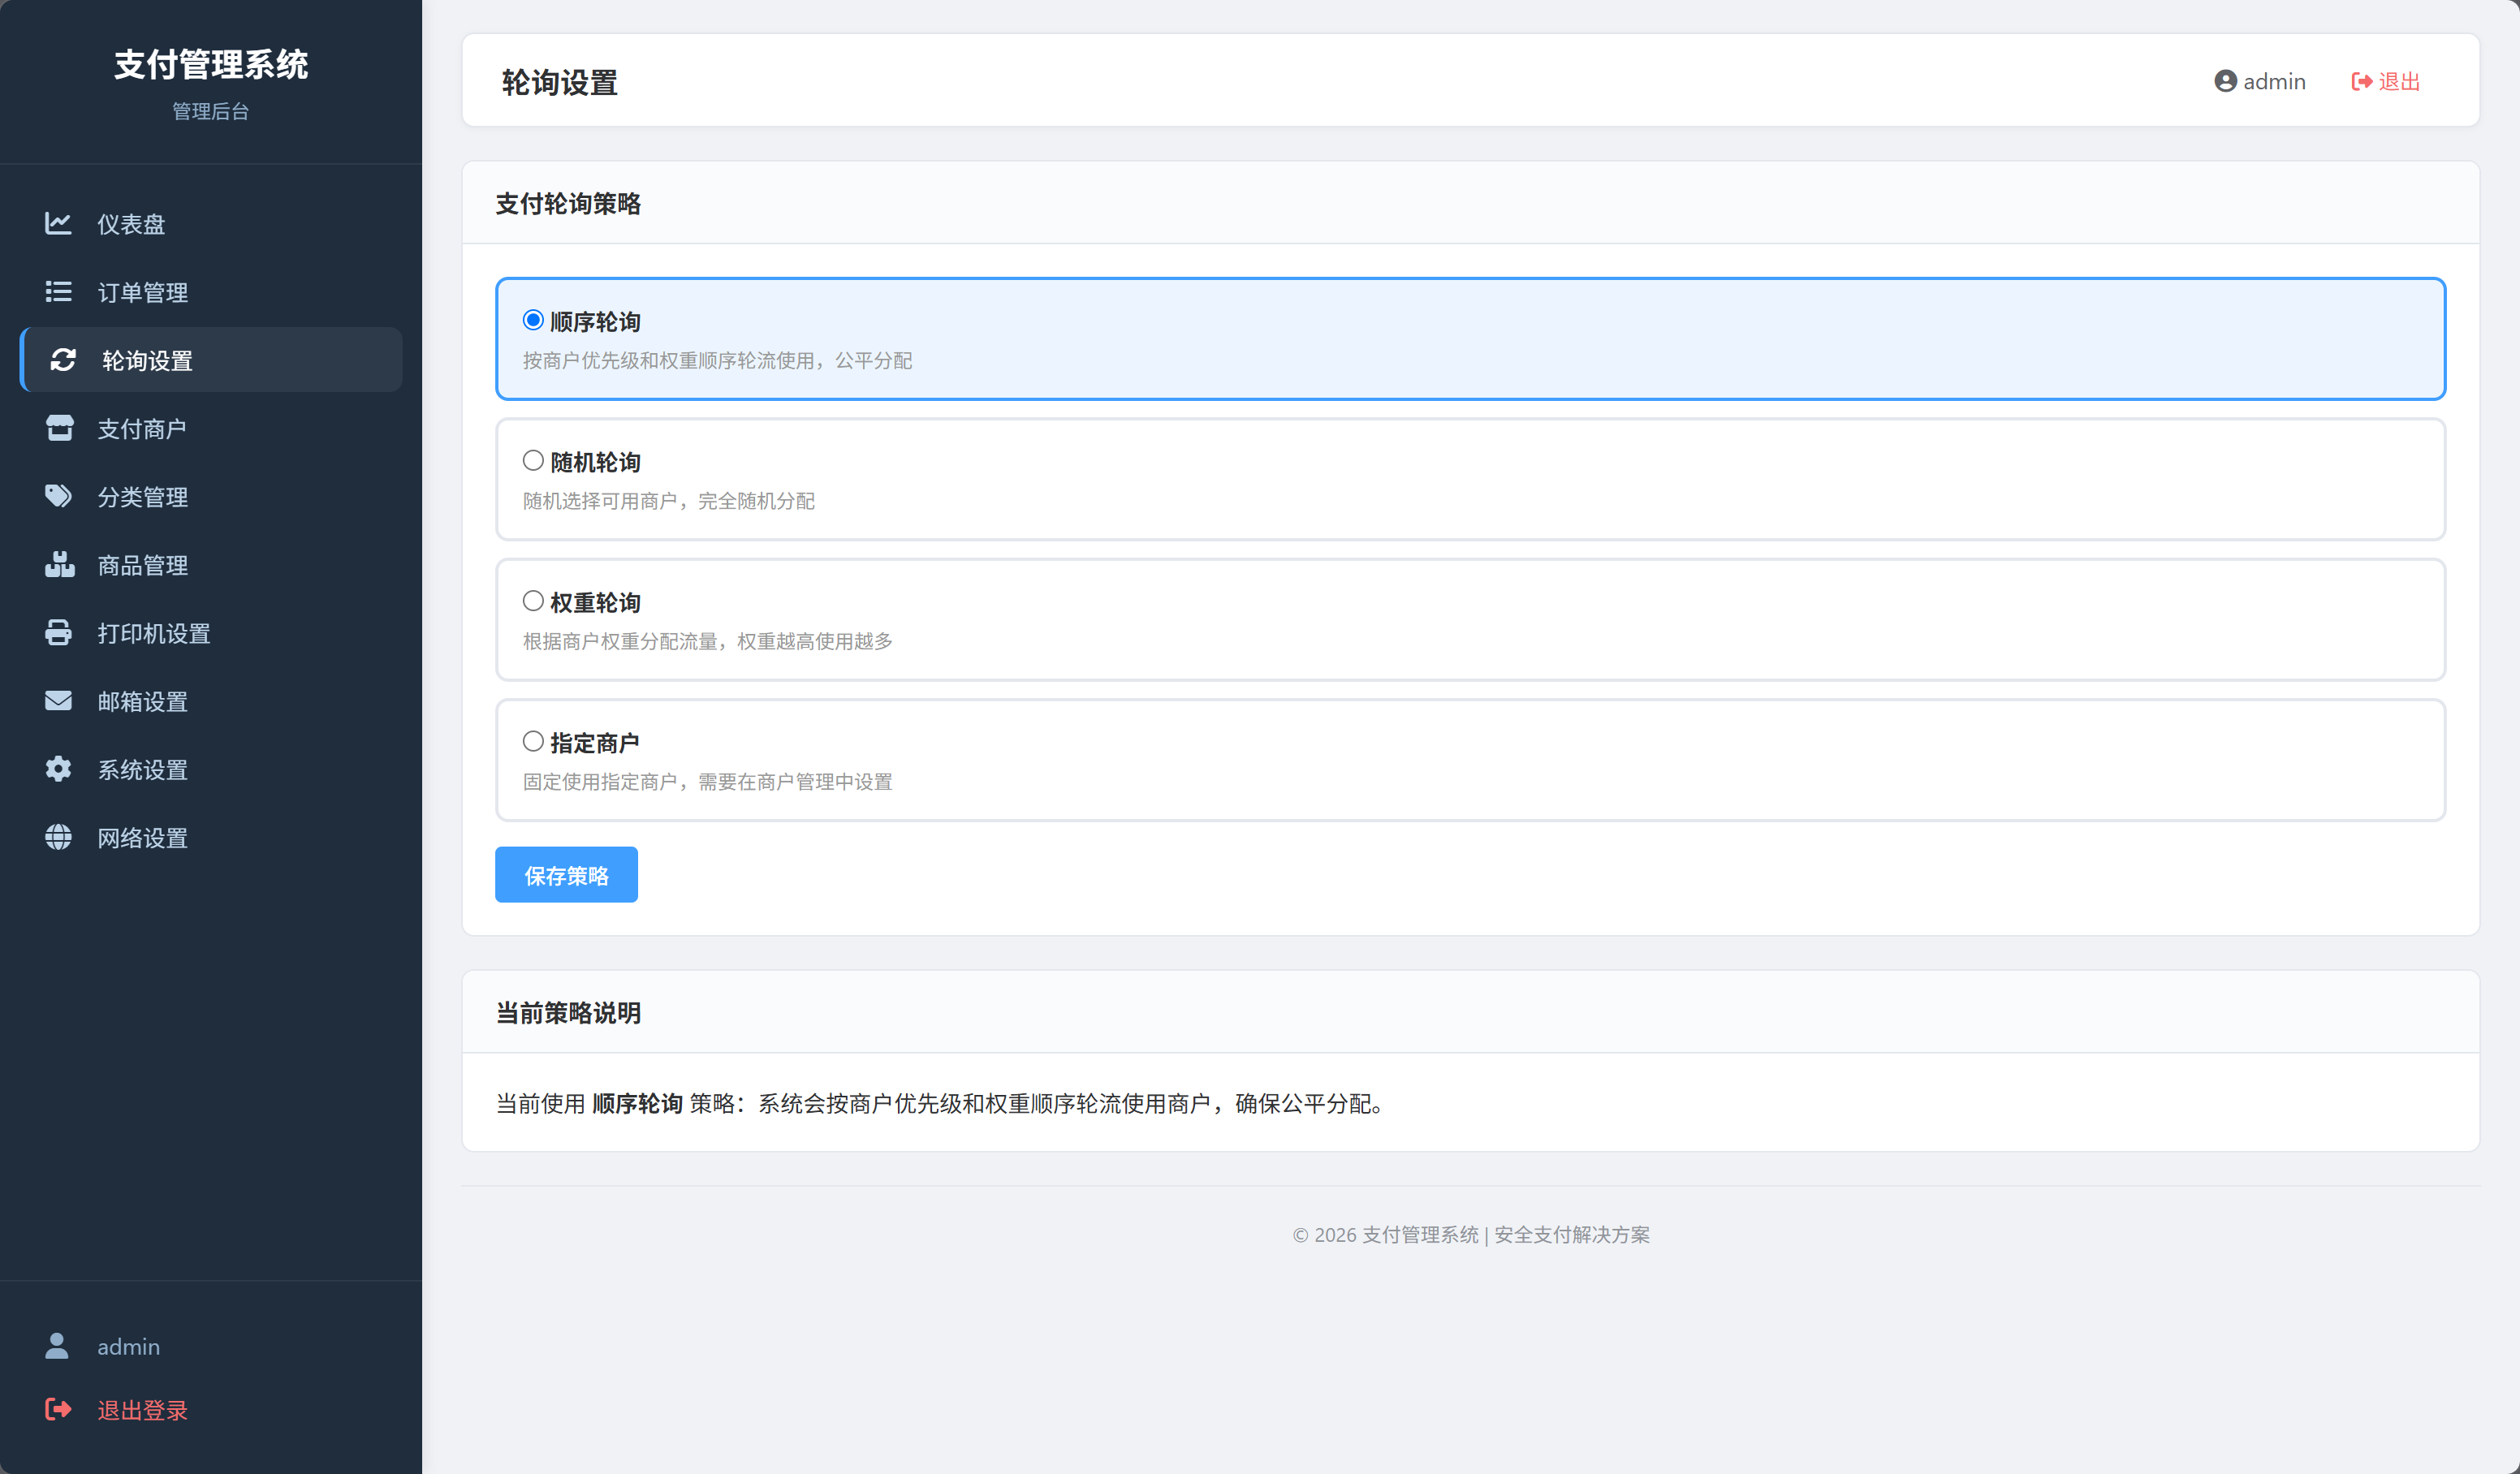2520x1474 pixels.
Task: Click the 随机轮询 option label
Action: [x=595, y=462]
